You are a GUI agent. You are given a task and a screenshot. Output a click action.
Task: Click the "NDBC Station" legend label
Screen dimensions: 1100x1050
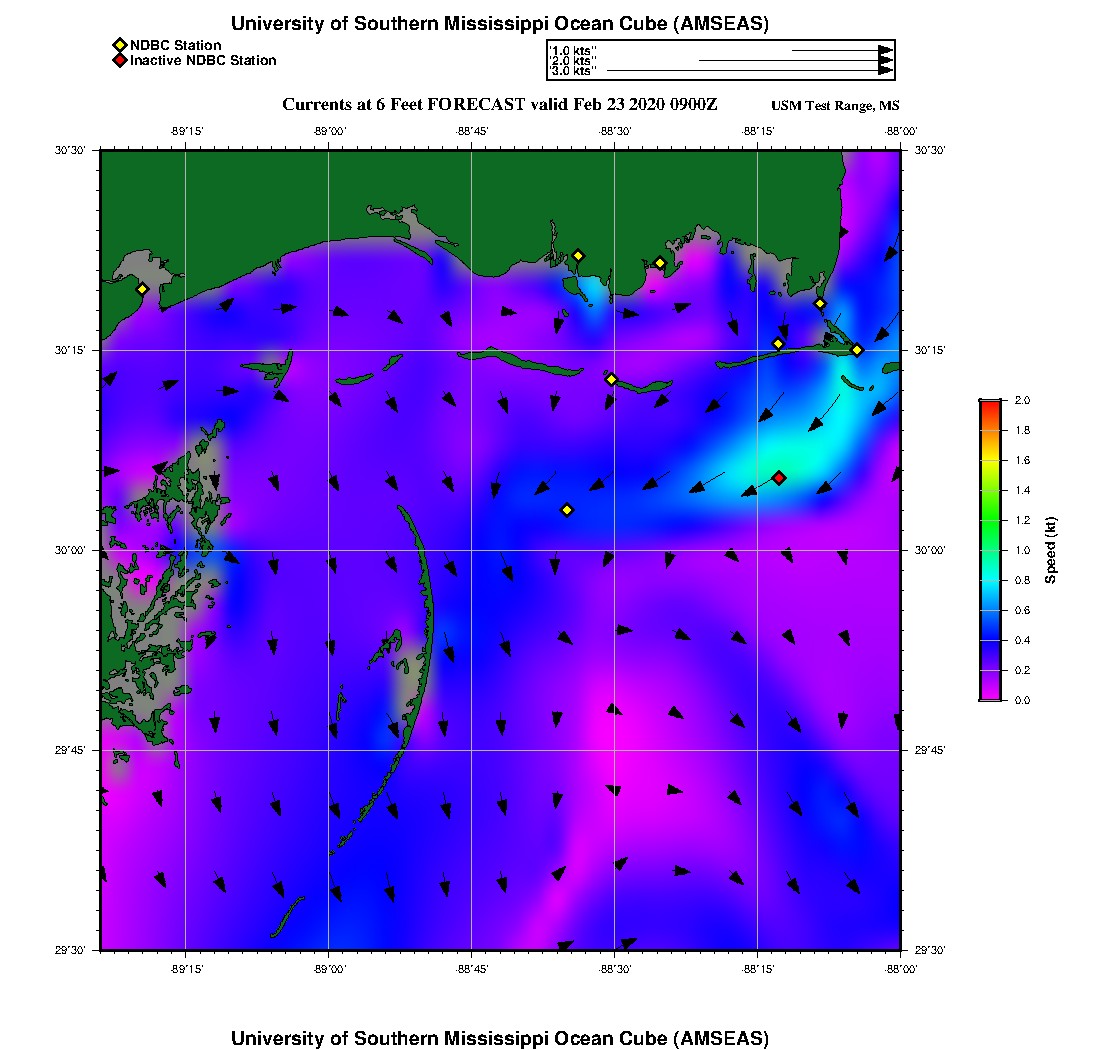[x=176, y=45]
